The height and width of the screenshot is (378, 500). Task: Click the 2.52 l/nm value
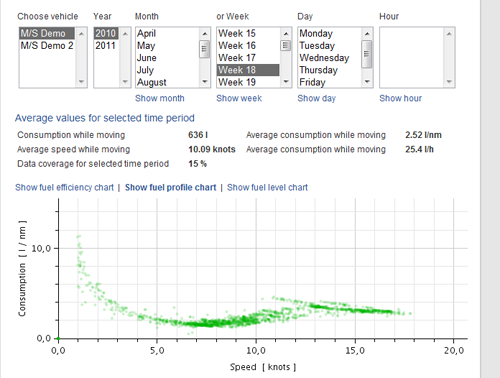click(x=423, y=135)
